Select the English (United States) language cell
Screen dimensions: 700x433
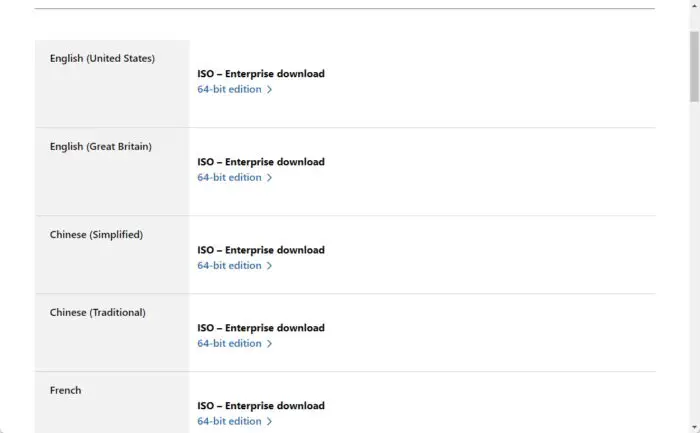click(x=112, y=83)
